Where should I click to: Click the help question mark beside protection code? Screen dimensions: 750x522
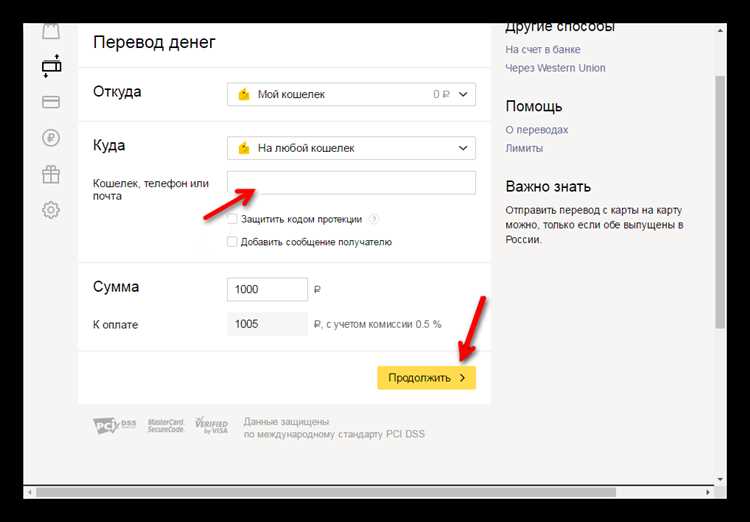point(373,219)
